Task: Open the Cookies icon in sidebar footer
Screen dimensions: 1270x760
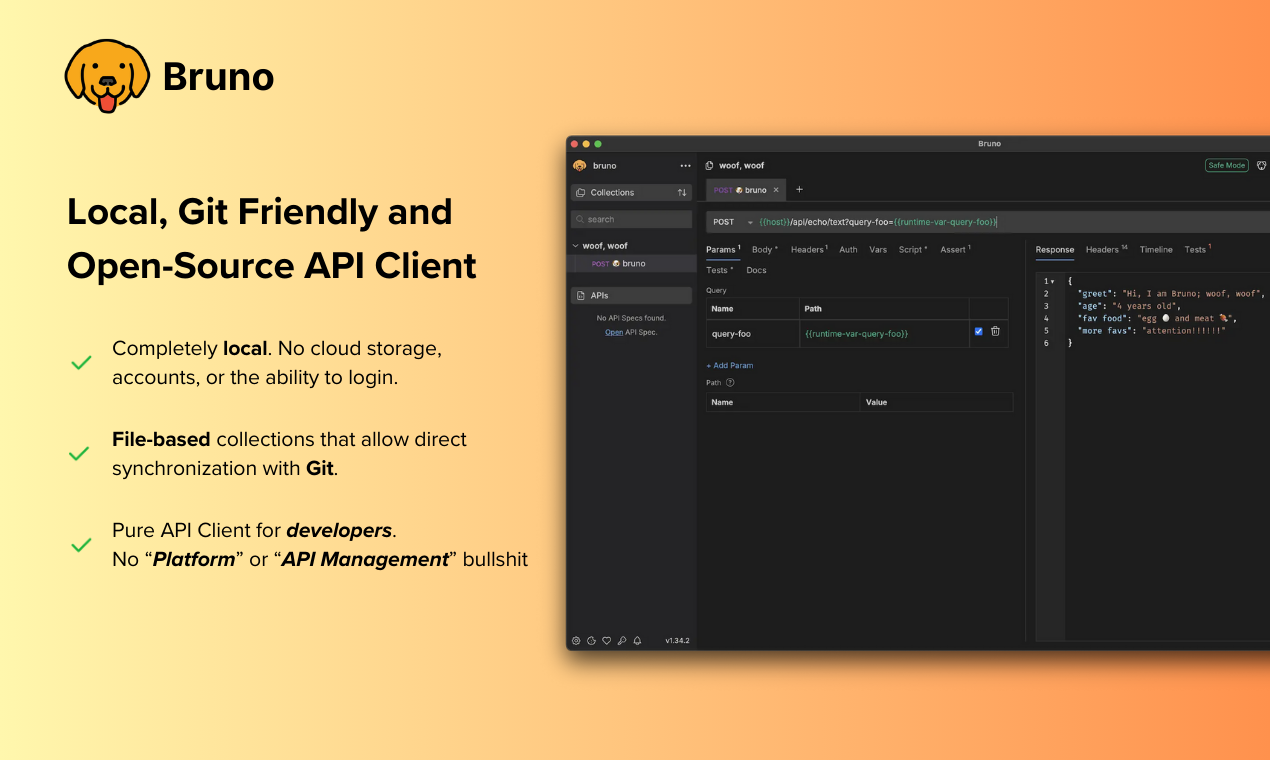Action: [x=591, y=641]
